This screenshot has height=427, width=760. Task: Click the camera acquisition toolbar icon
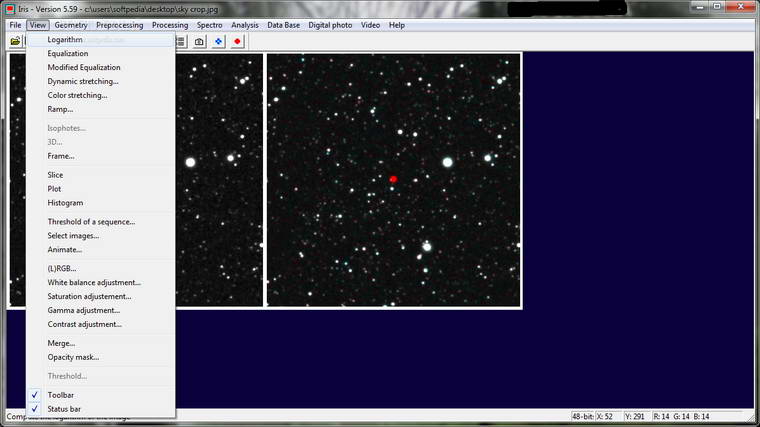point(199,42)
